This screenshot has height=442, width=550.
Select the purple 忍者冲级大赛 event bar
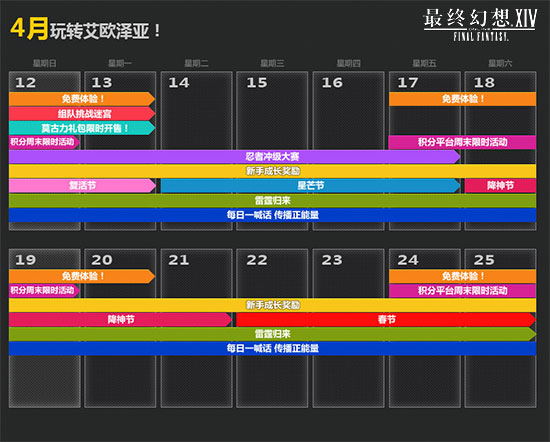(235, 156)
